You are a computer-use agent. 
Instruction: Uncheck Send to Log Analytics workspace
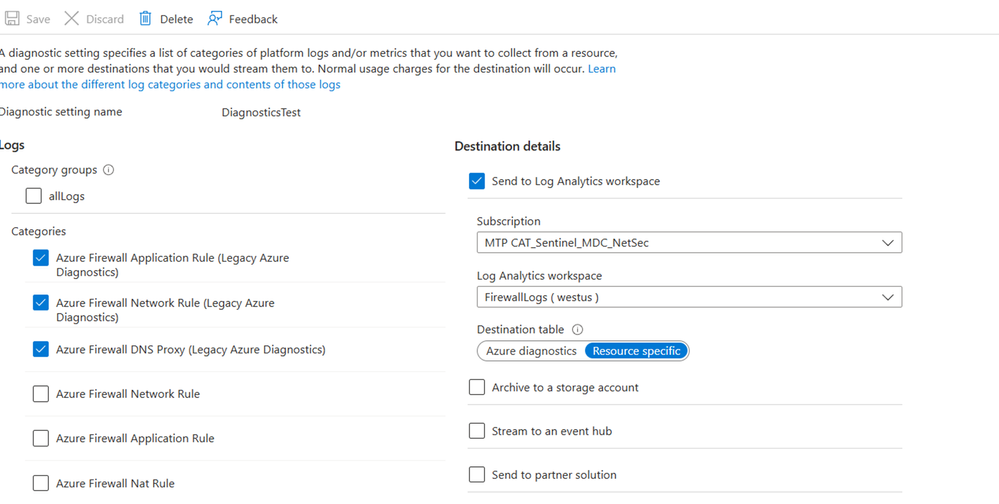pyautogui.click(x=477, y=181)
